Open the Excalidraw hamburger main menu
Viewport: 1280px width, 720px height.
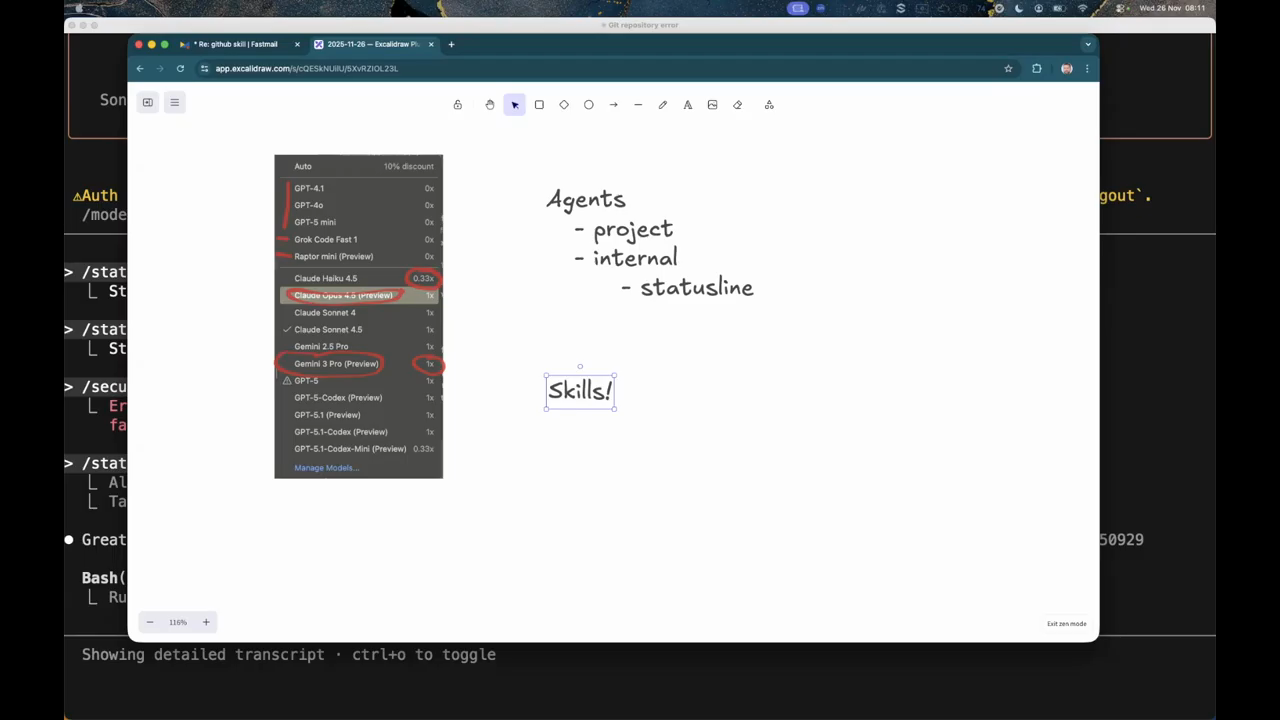[174, 102]
